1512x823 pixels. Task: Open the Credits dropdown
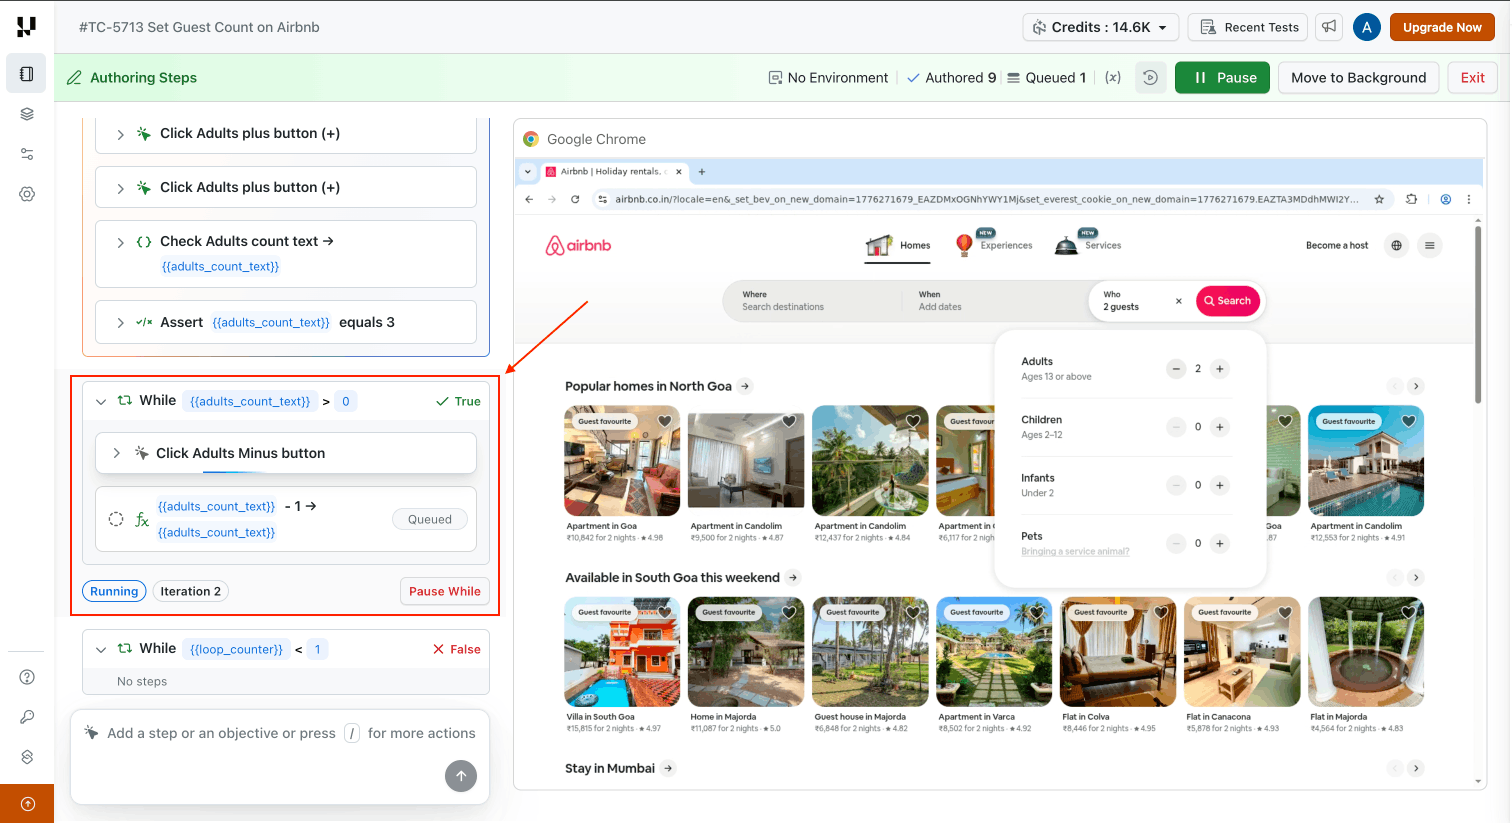tap(1100, 27)
